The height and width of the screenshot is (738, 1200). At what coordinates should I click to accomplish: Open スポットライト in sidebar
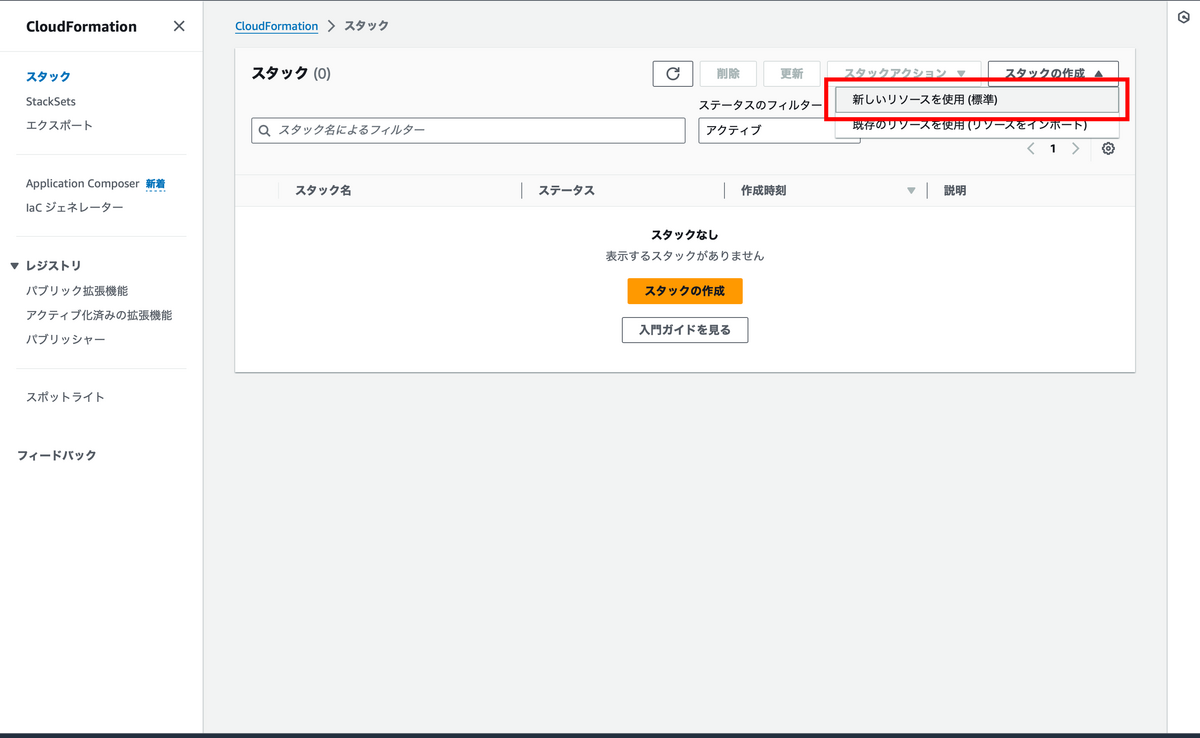tap(65, 397)
